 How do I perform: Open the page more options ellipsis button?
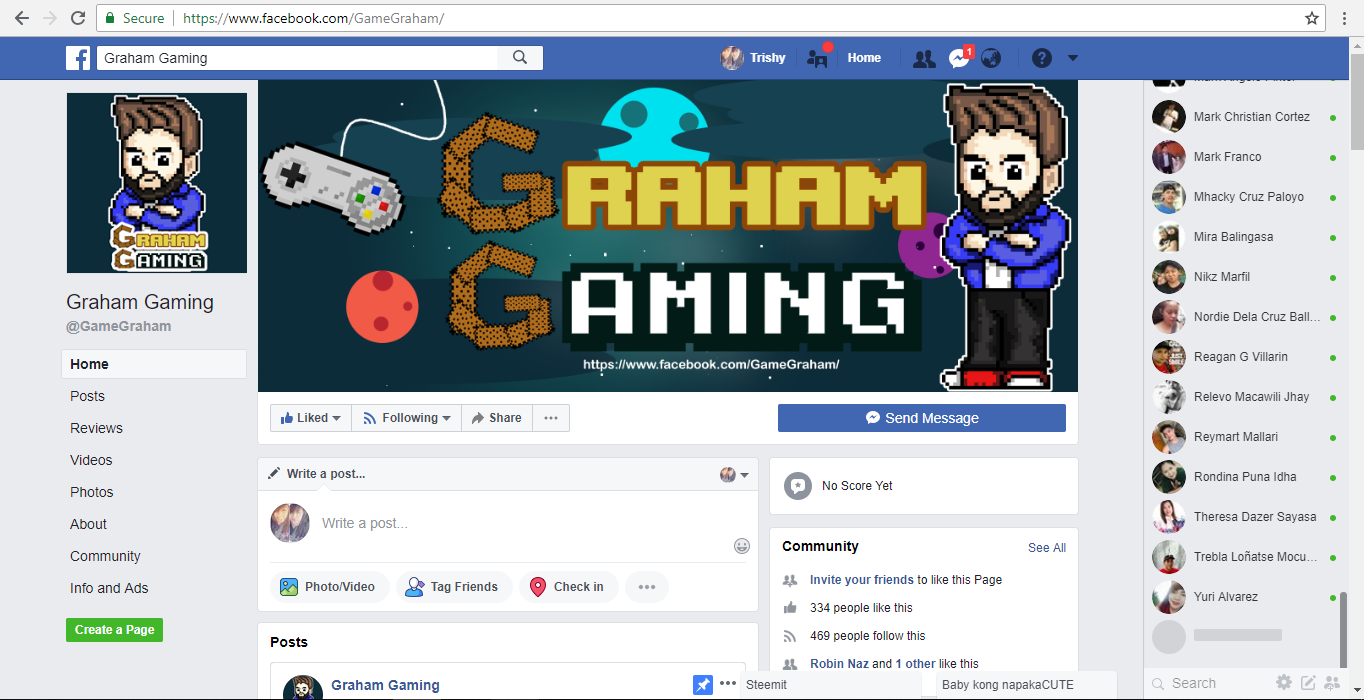[x=551, y=418]
